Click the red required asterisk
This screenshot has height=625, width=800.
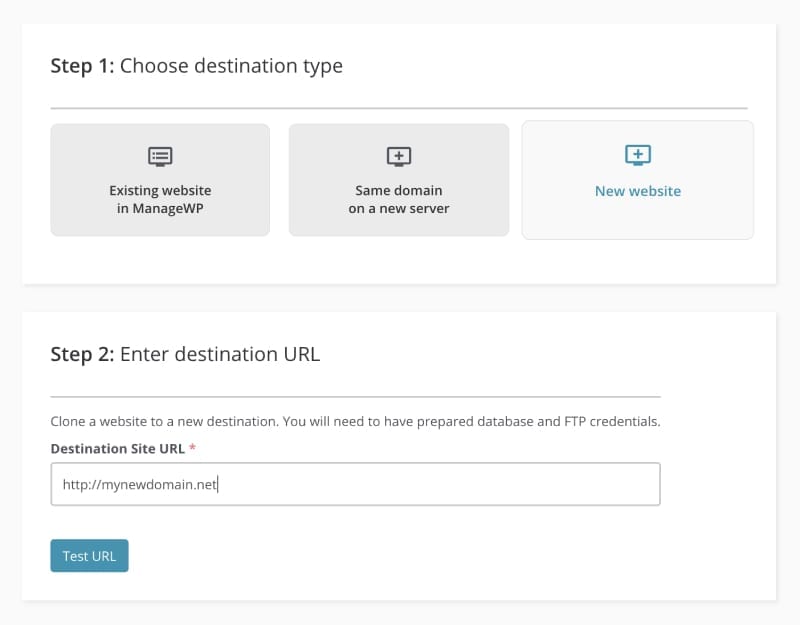[x=192, y=449]
